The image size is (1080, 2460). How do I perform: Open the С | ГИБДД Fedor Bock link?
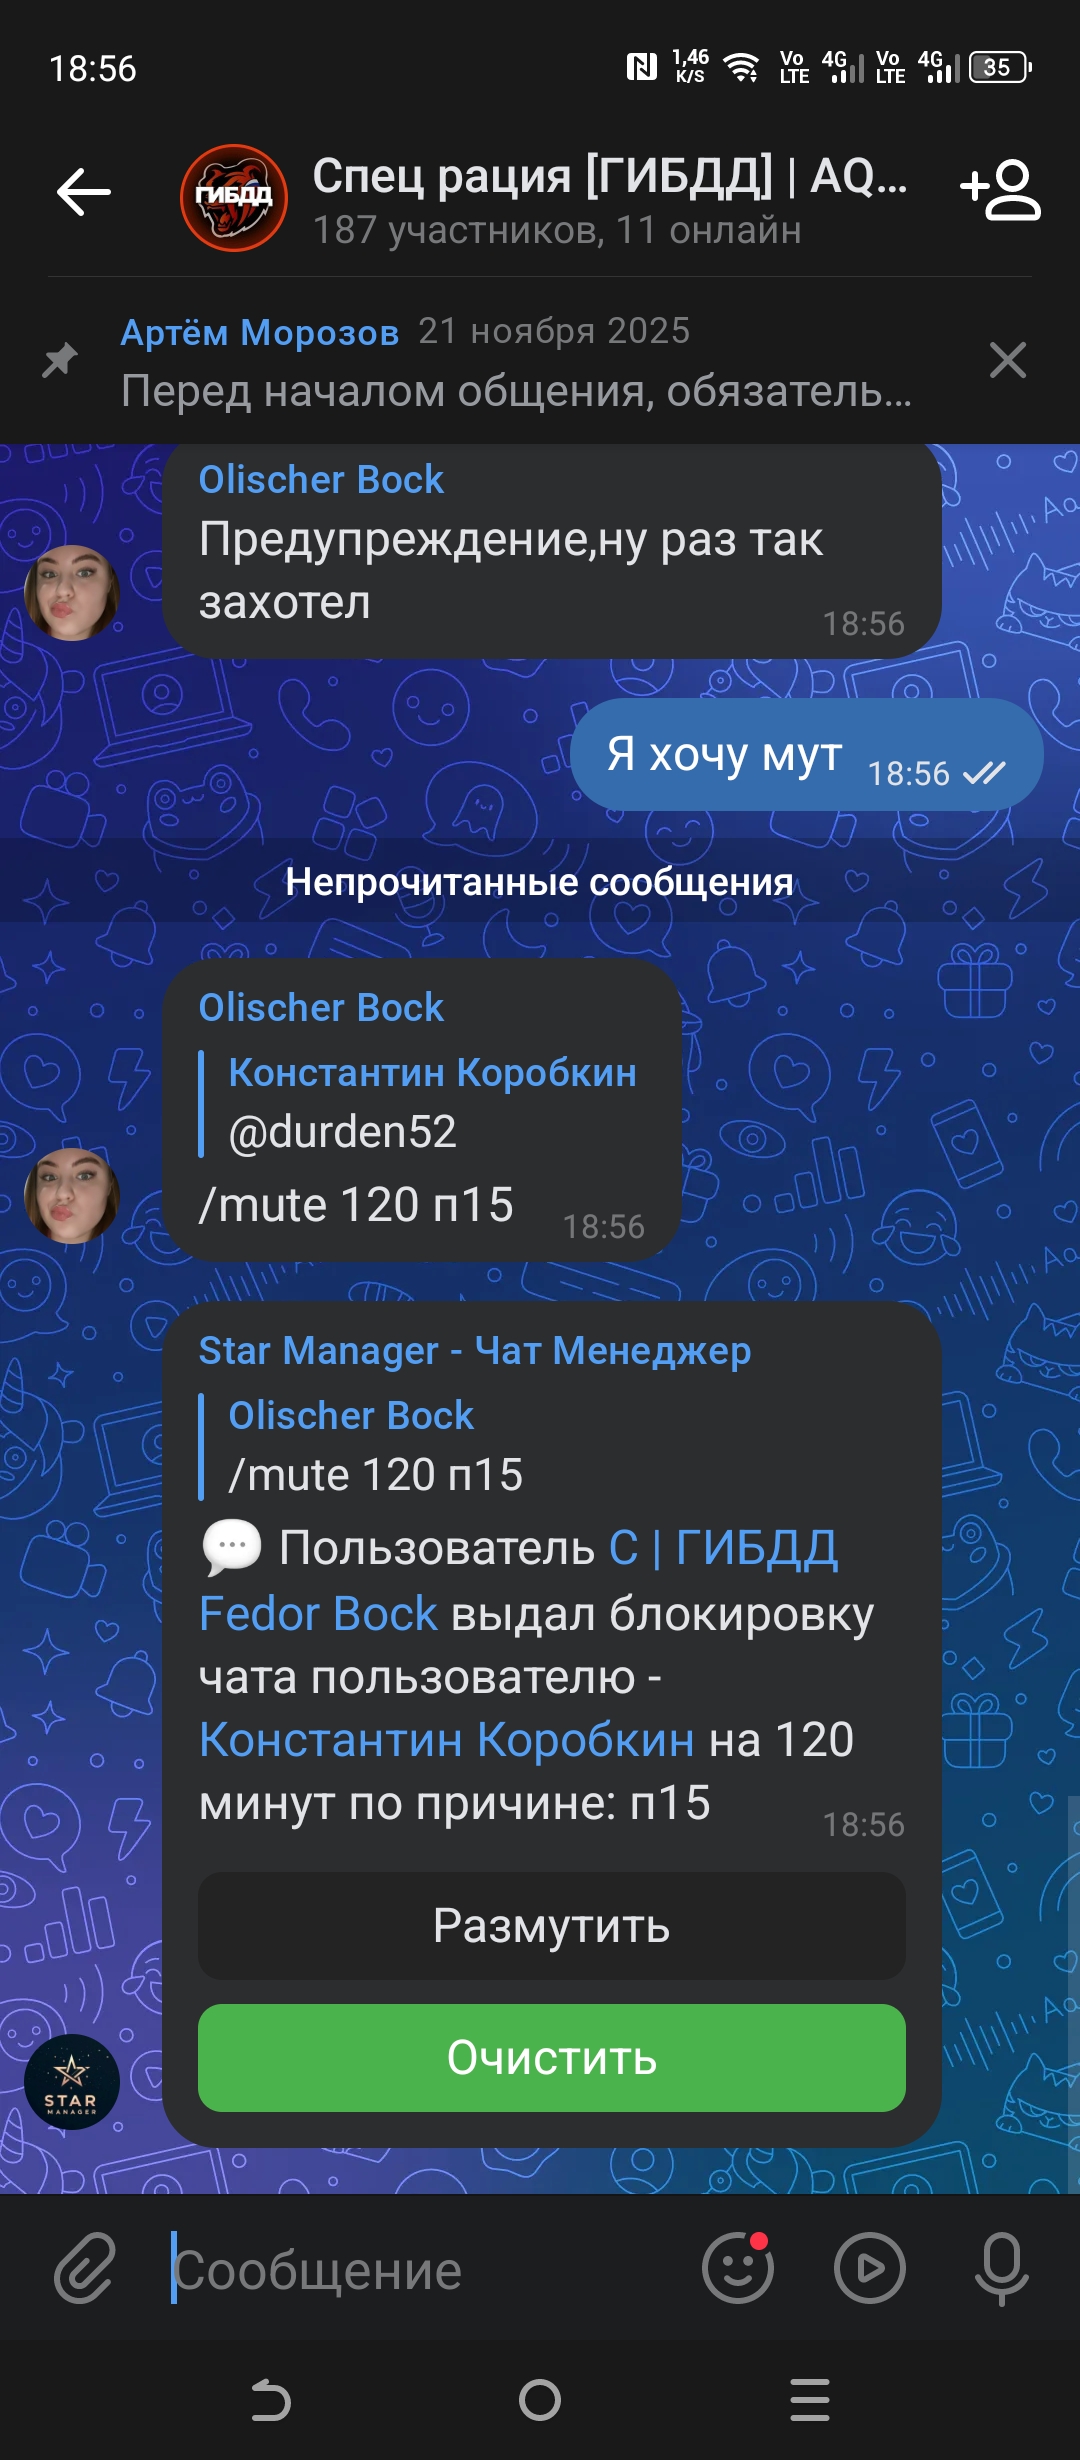[518, 1580]
